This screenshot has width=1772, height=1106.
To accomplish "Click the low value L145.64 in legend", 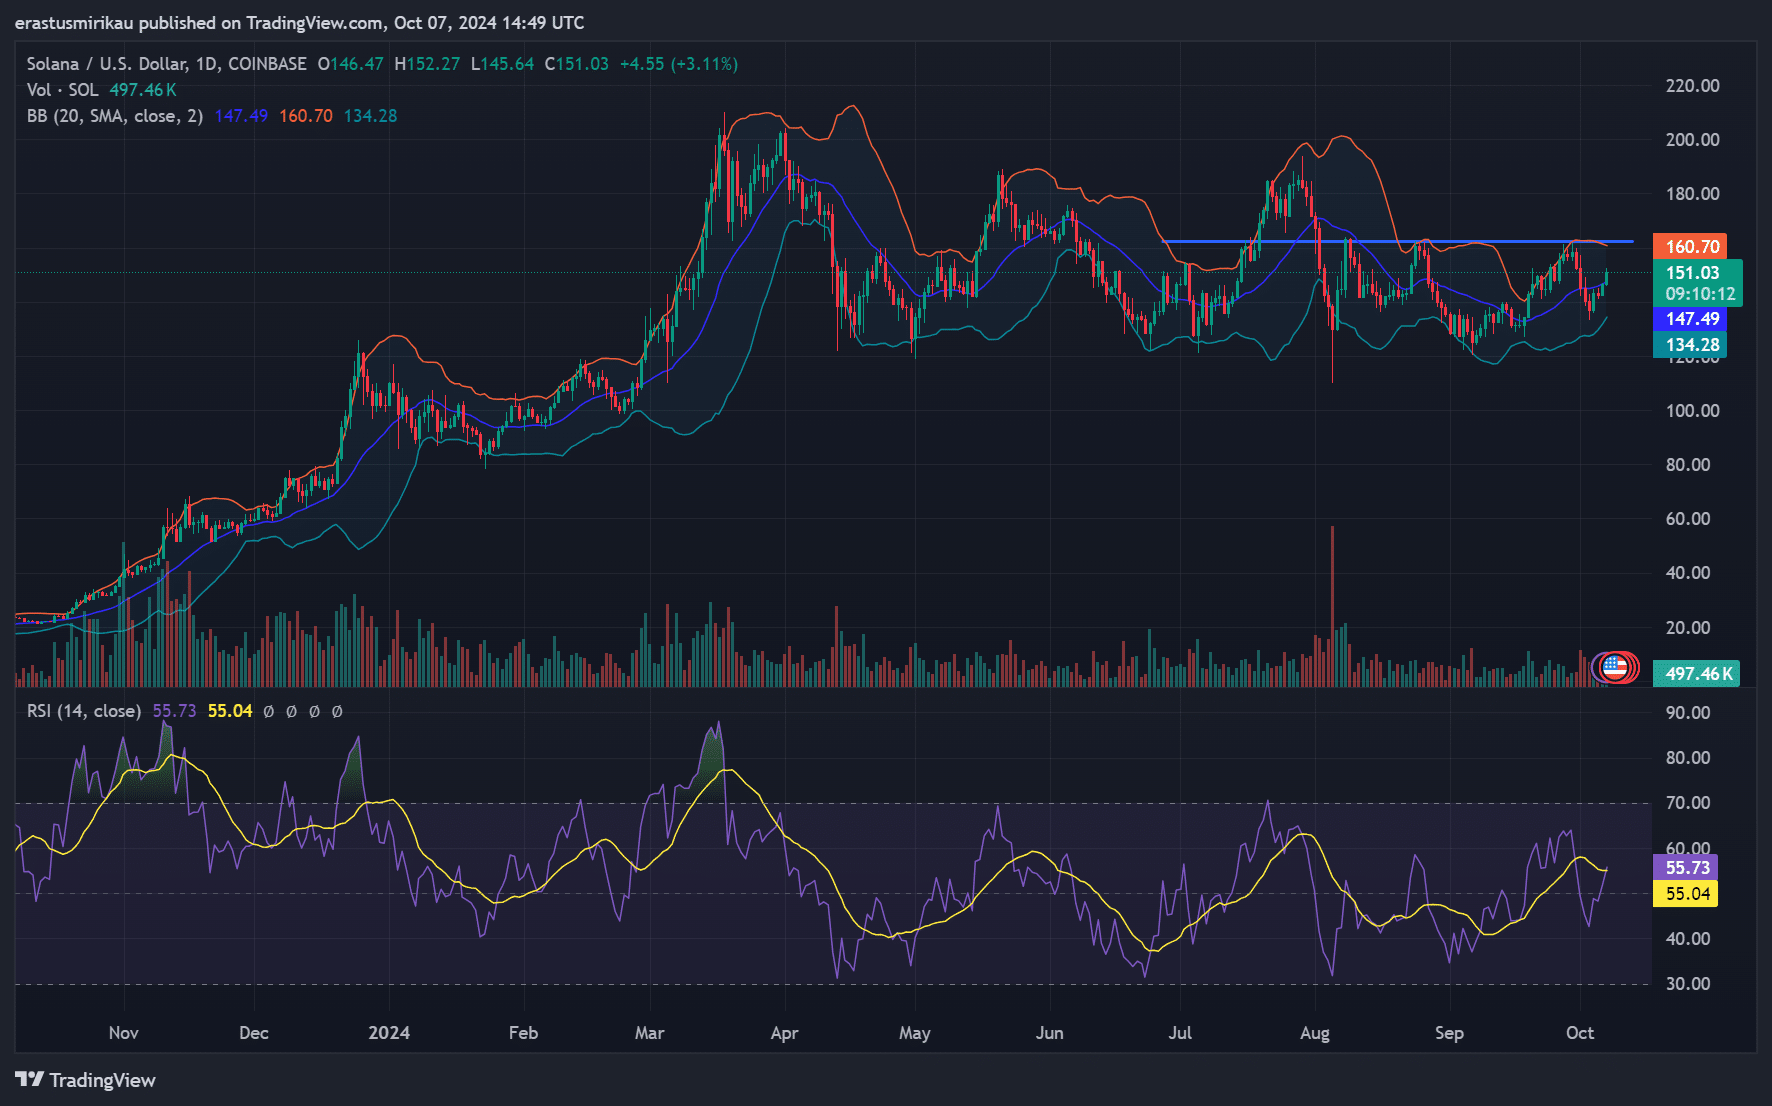I will click(502, 64).
